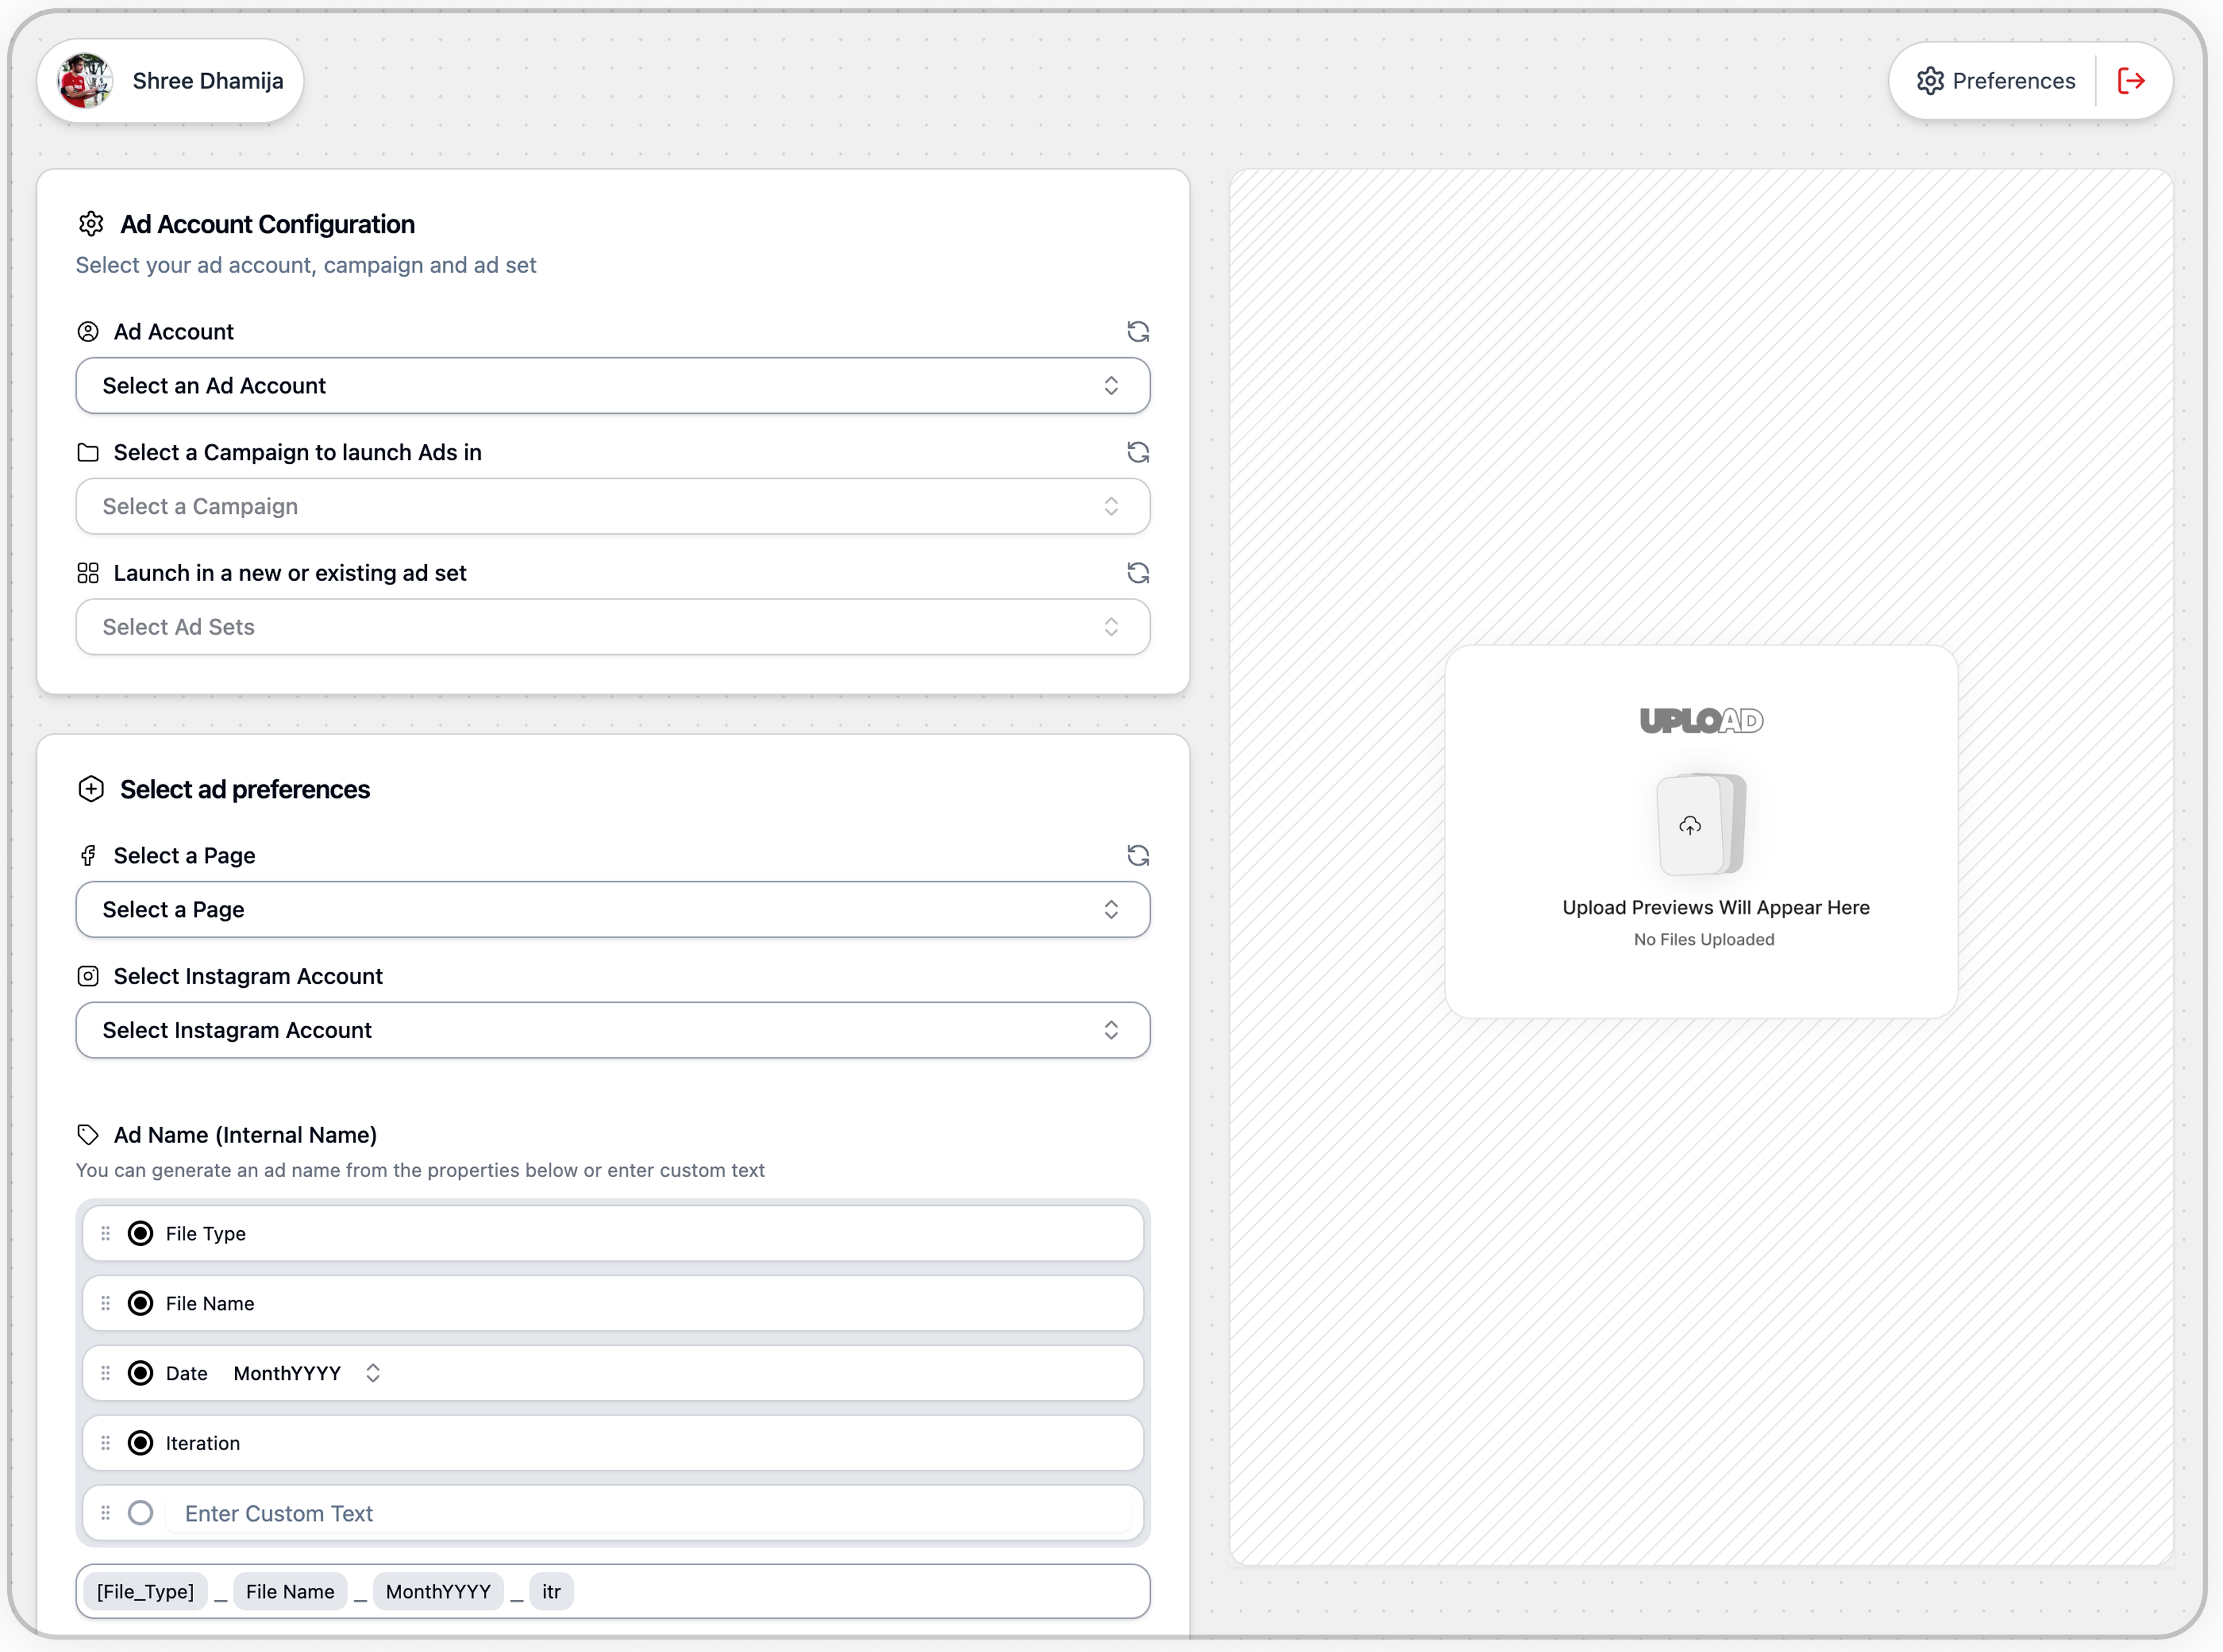Open Select a Campaign dropdown
Viewport: 2223px width, 1652px height.
tap(613, 507)
